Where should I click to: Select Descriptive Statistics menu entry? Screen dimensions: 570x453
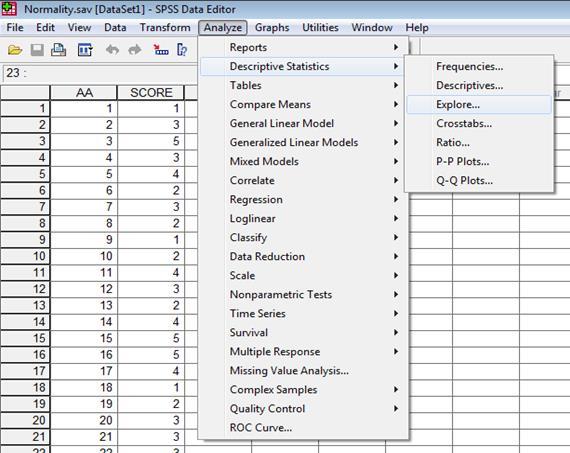coord(302,66)
